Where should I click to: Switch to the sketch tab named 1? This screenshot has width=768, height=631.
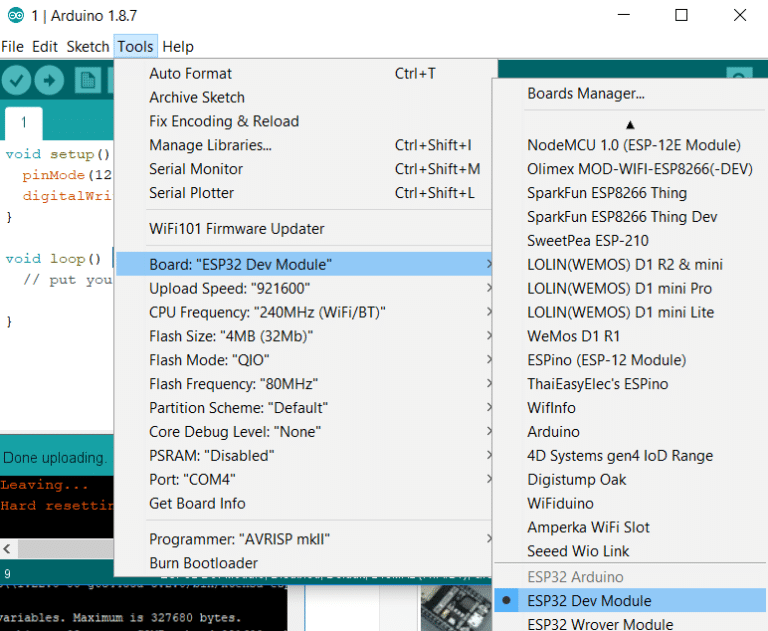click(24, 122)
